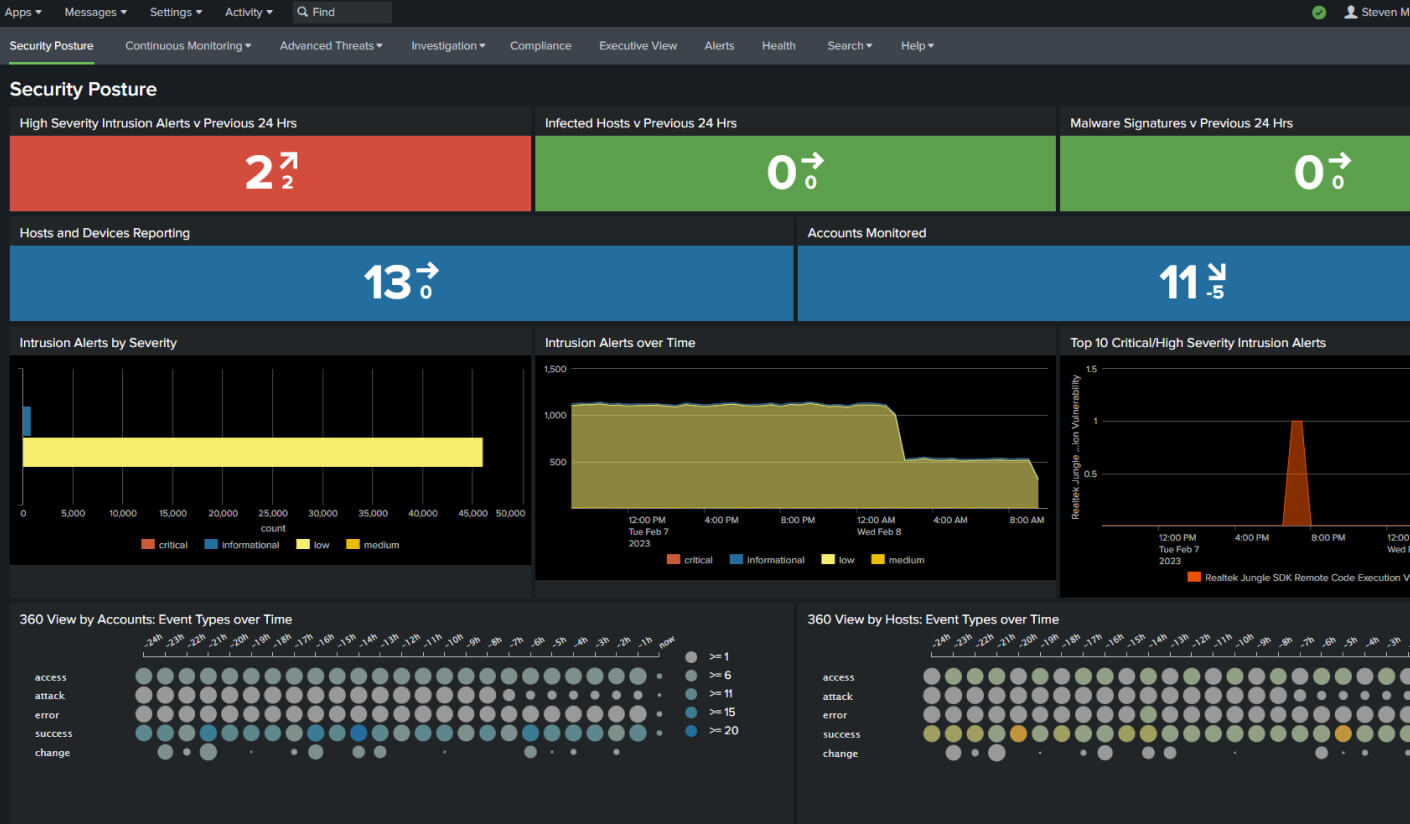Click the up arrow trend icon on High Severity alerts
This screenshot has width=1410, height=824.
[x=288, y=161]
